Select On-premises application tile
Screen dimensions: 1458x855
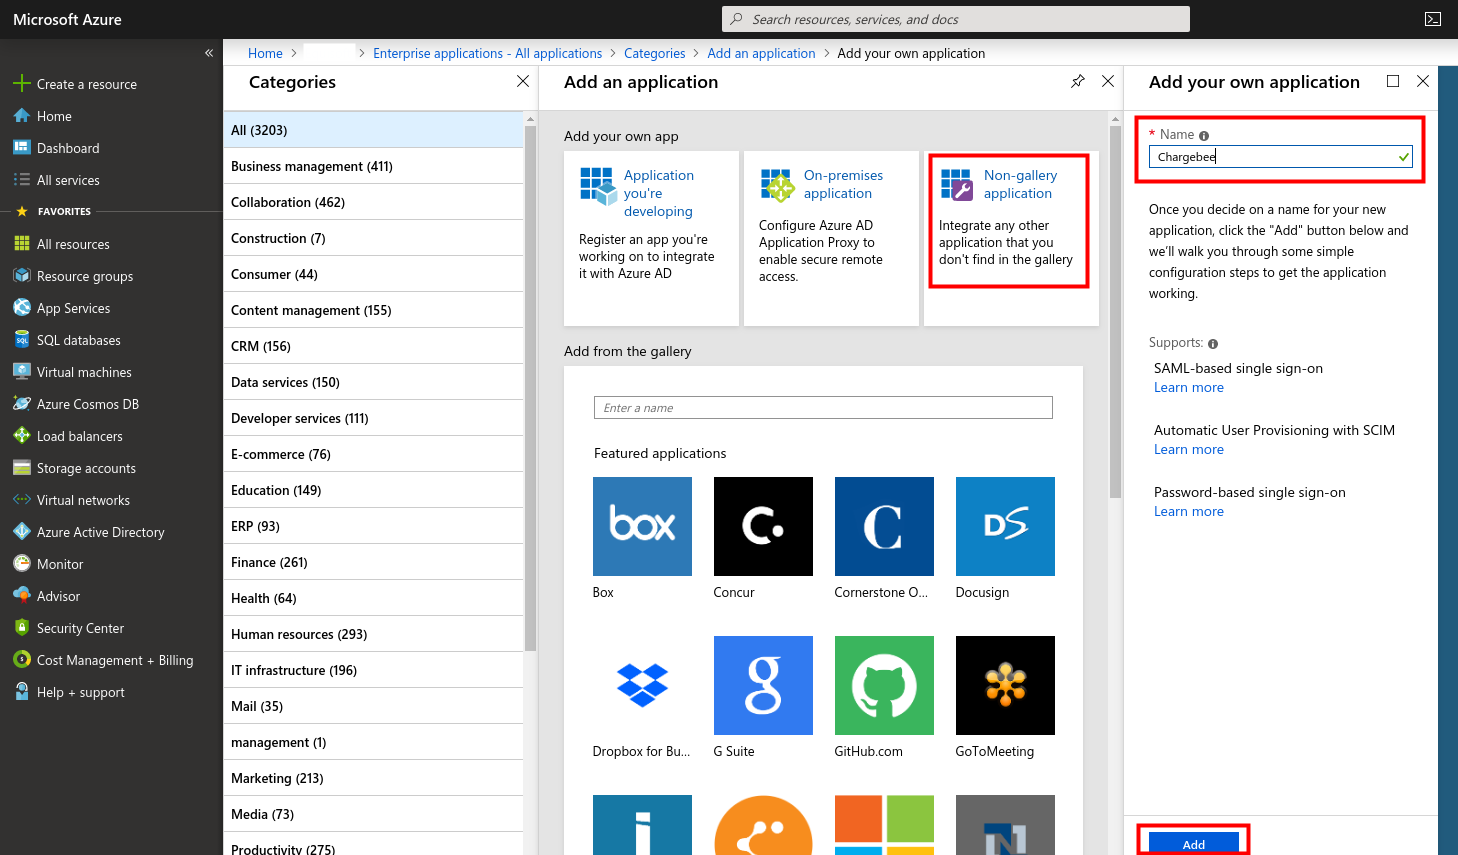click(x=831, y=238)
